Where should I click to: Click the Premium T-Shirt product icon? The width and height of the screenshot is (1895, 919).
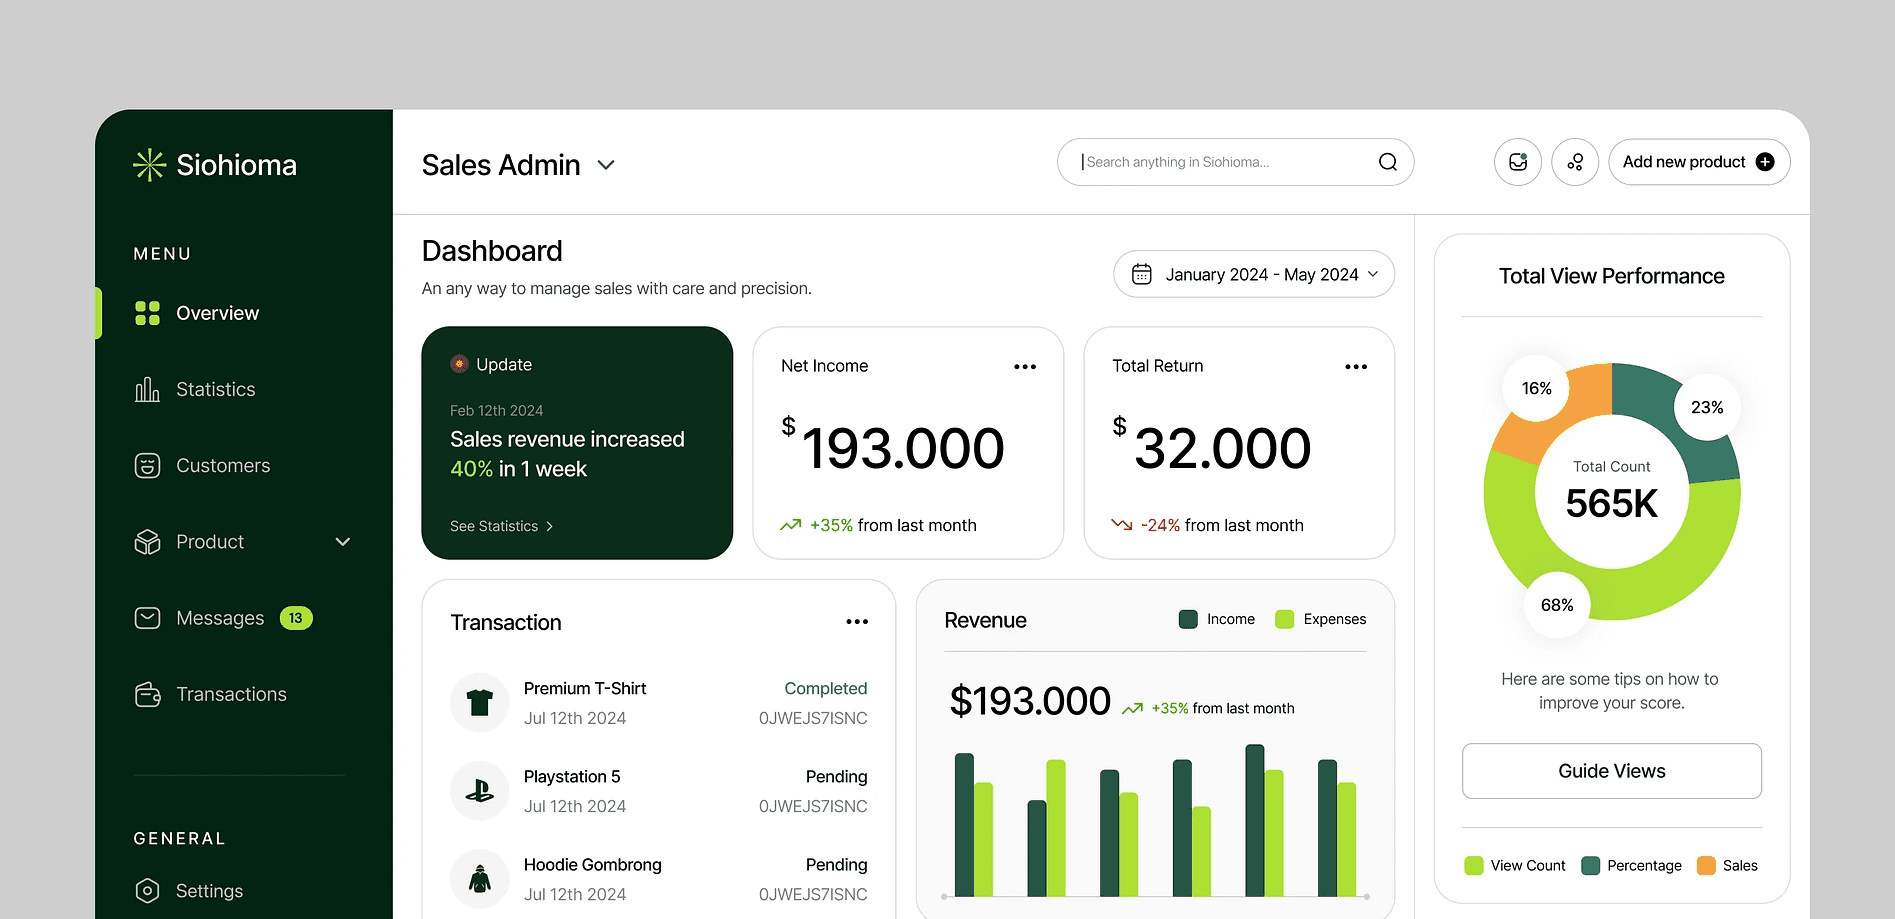coord(480,703)
